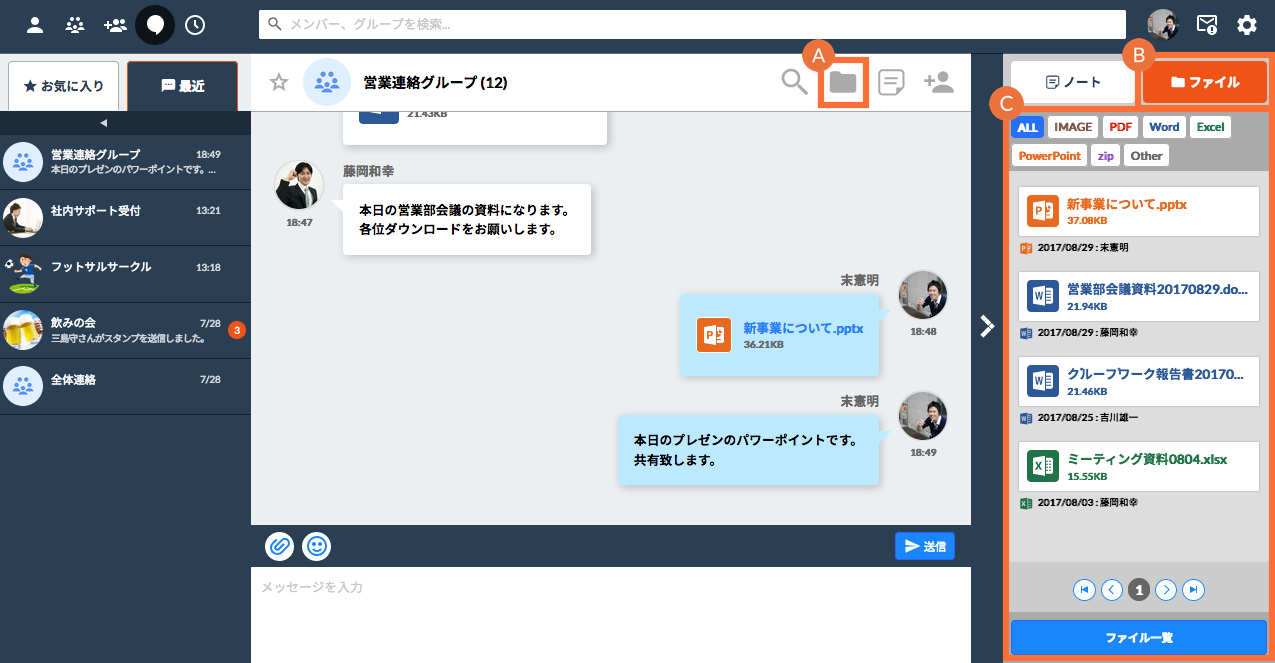Select the PDF file filter

click(1120, 127)
